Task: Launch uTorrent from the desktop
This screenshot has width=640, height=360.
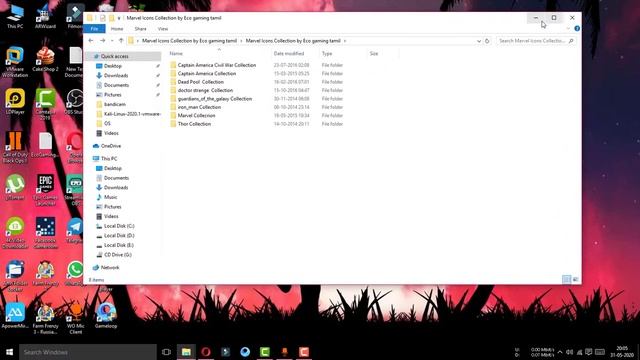Action: 15,188
